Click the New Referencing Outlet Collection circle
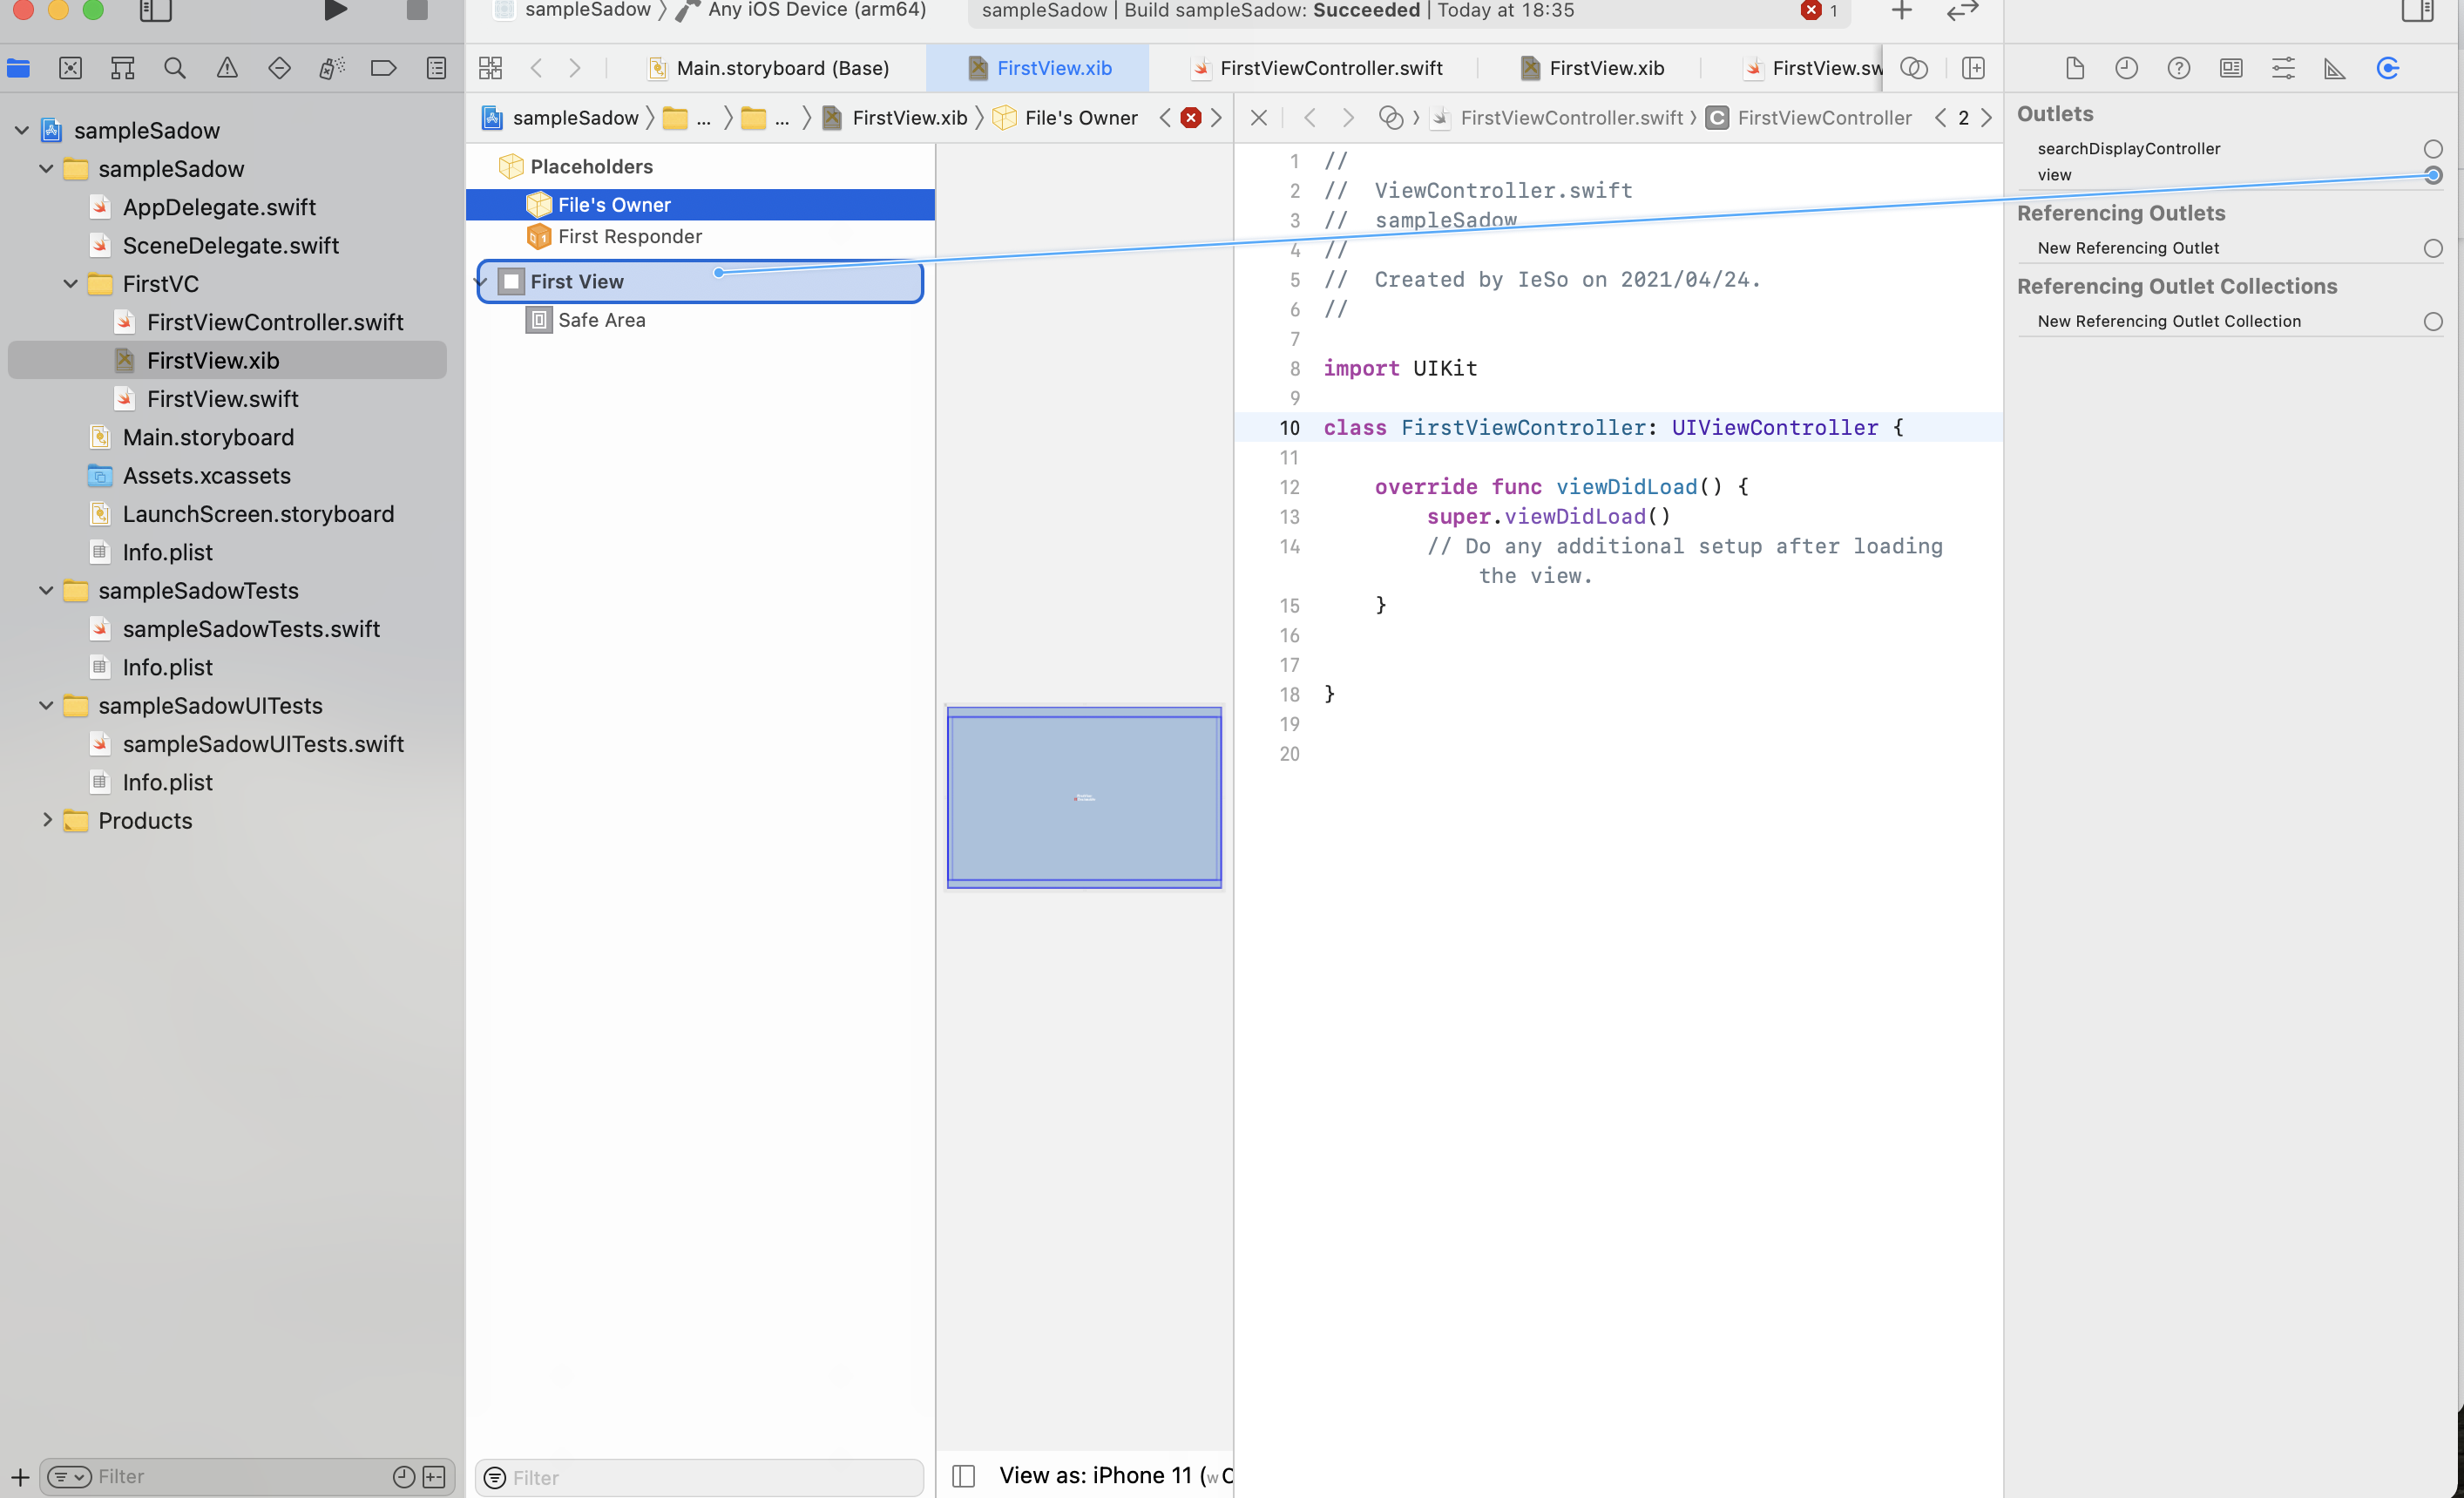The height and width of the screenshot is (1498, 2464). (x=2433, y=321)
